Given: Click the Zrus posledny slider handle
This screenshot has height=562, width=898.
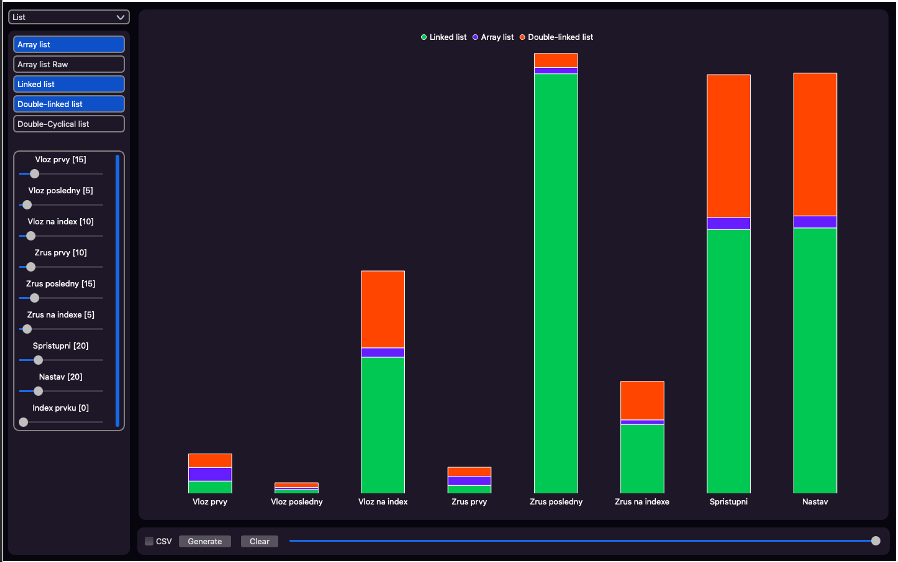Looking at the screenshot, I should pos(34,298).
